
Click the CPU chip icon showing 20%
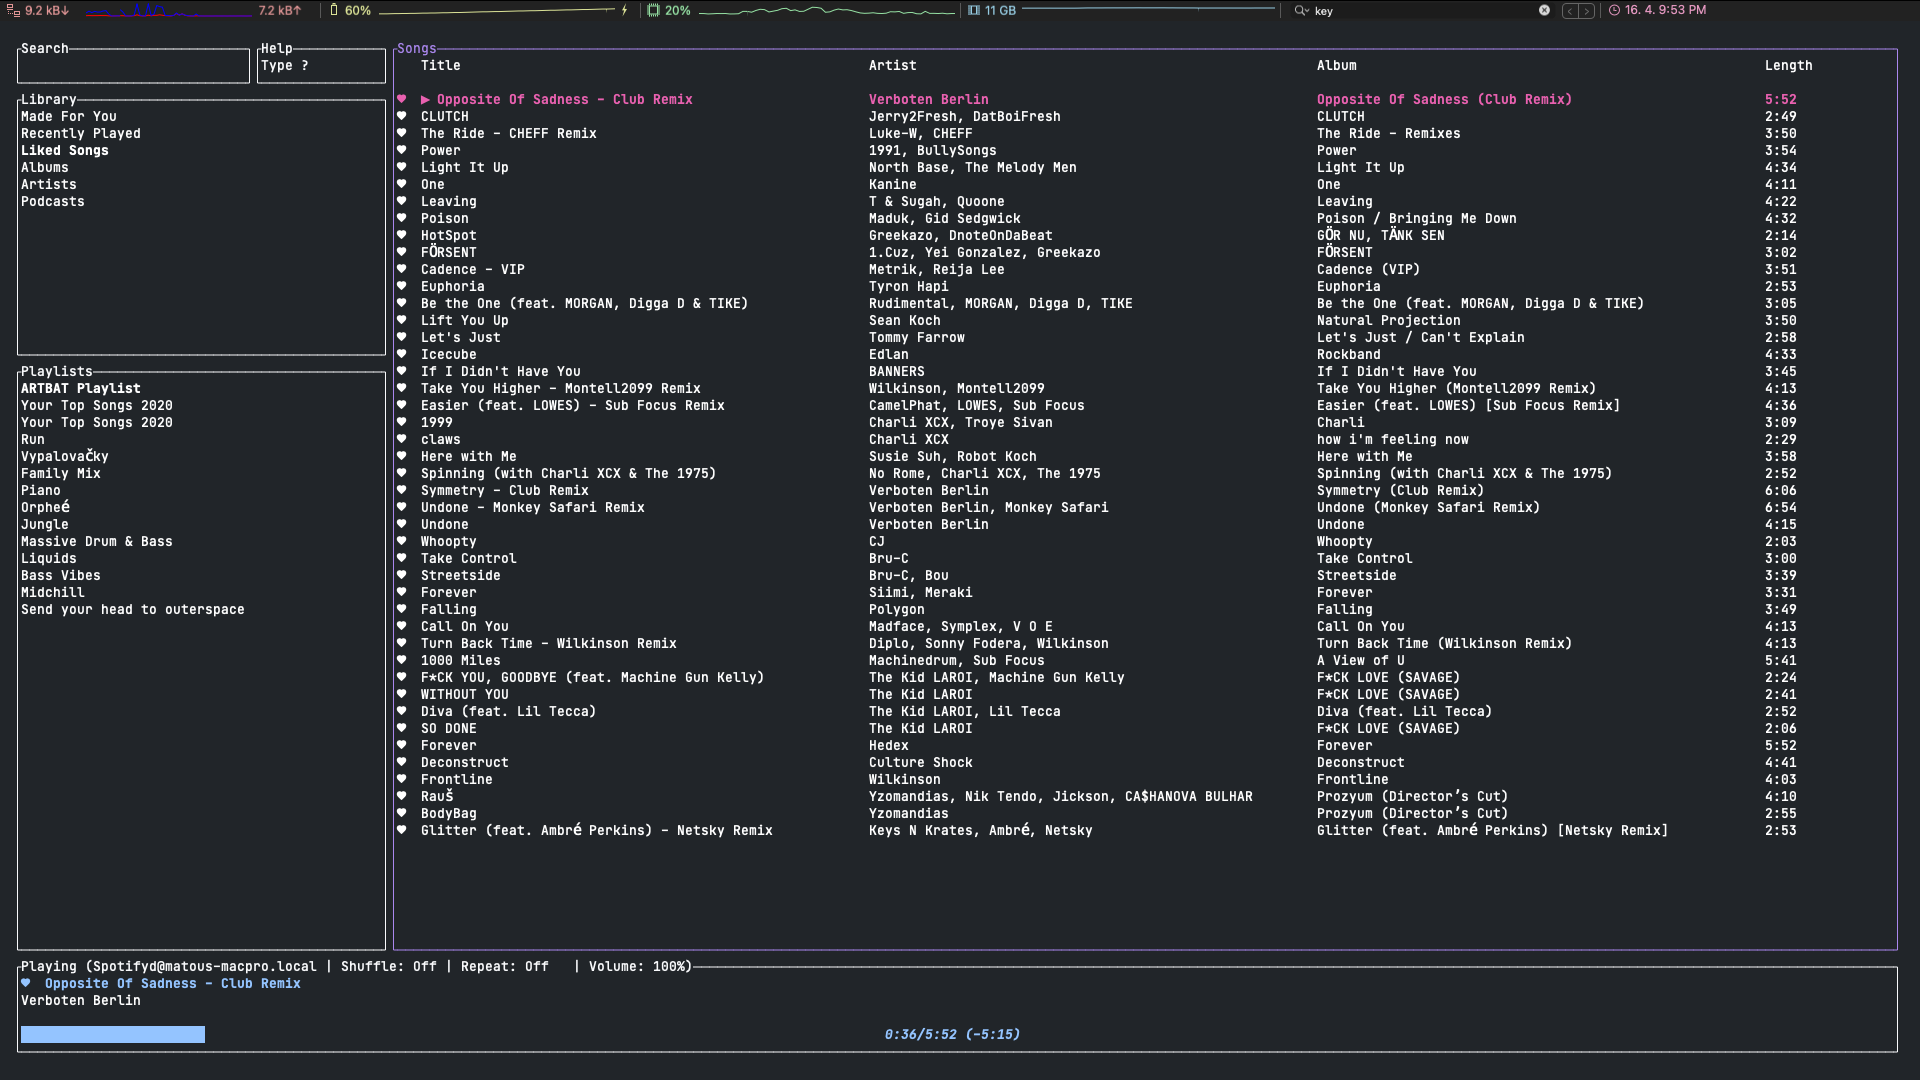click(x=653, y=10)
